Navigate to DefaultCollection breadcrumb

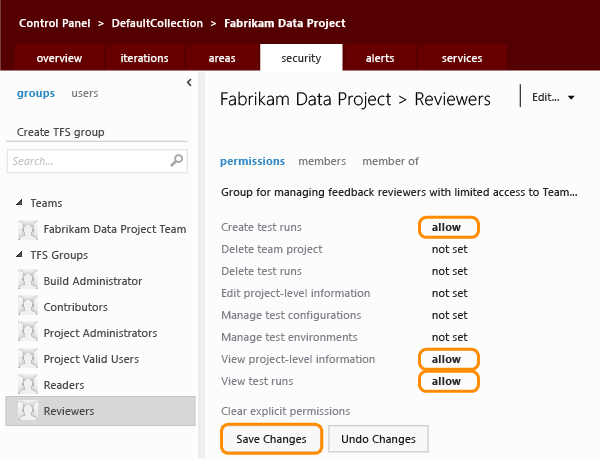pos(157,23)
